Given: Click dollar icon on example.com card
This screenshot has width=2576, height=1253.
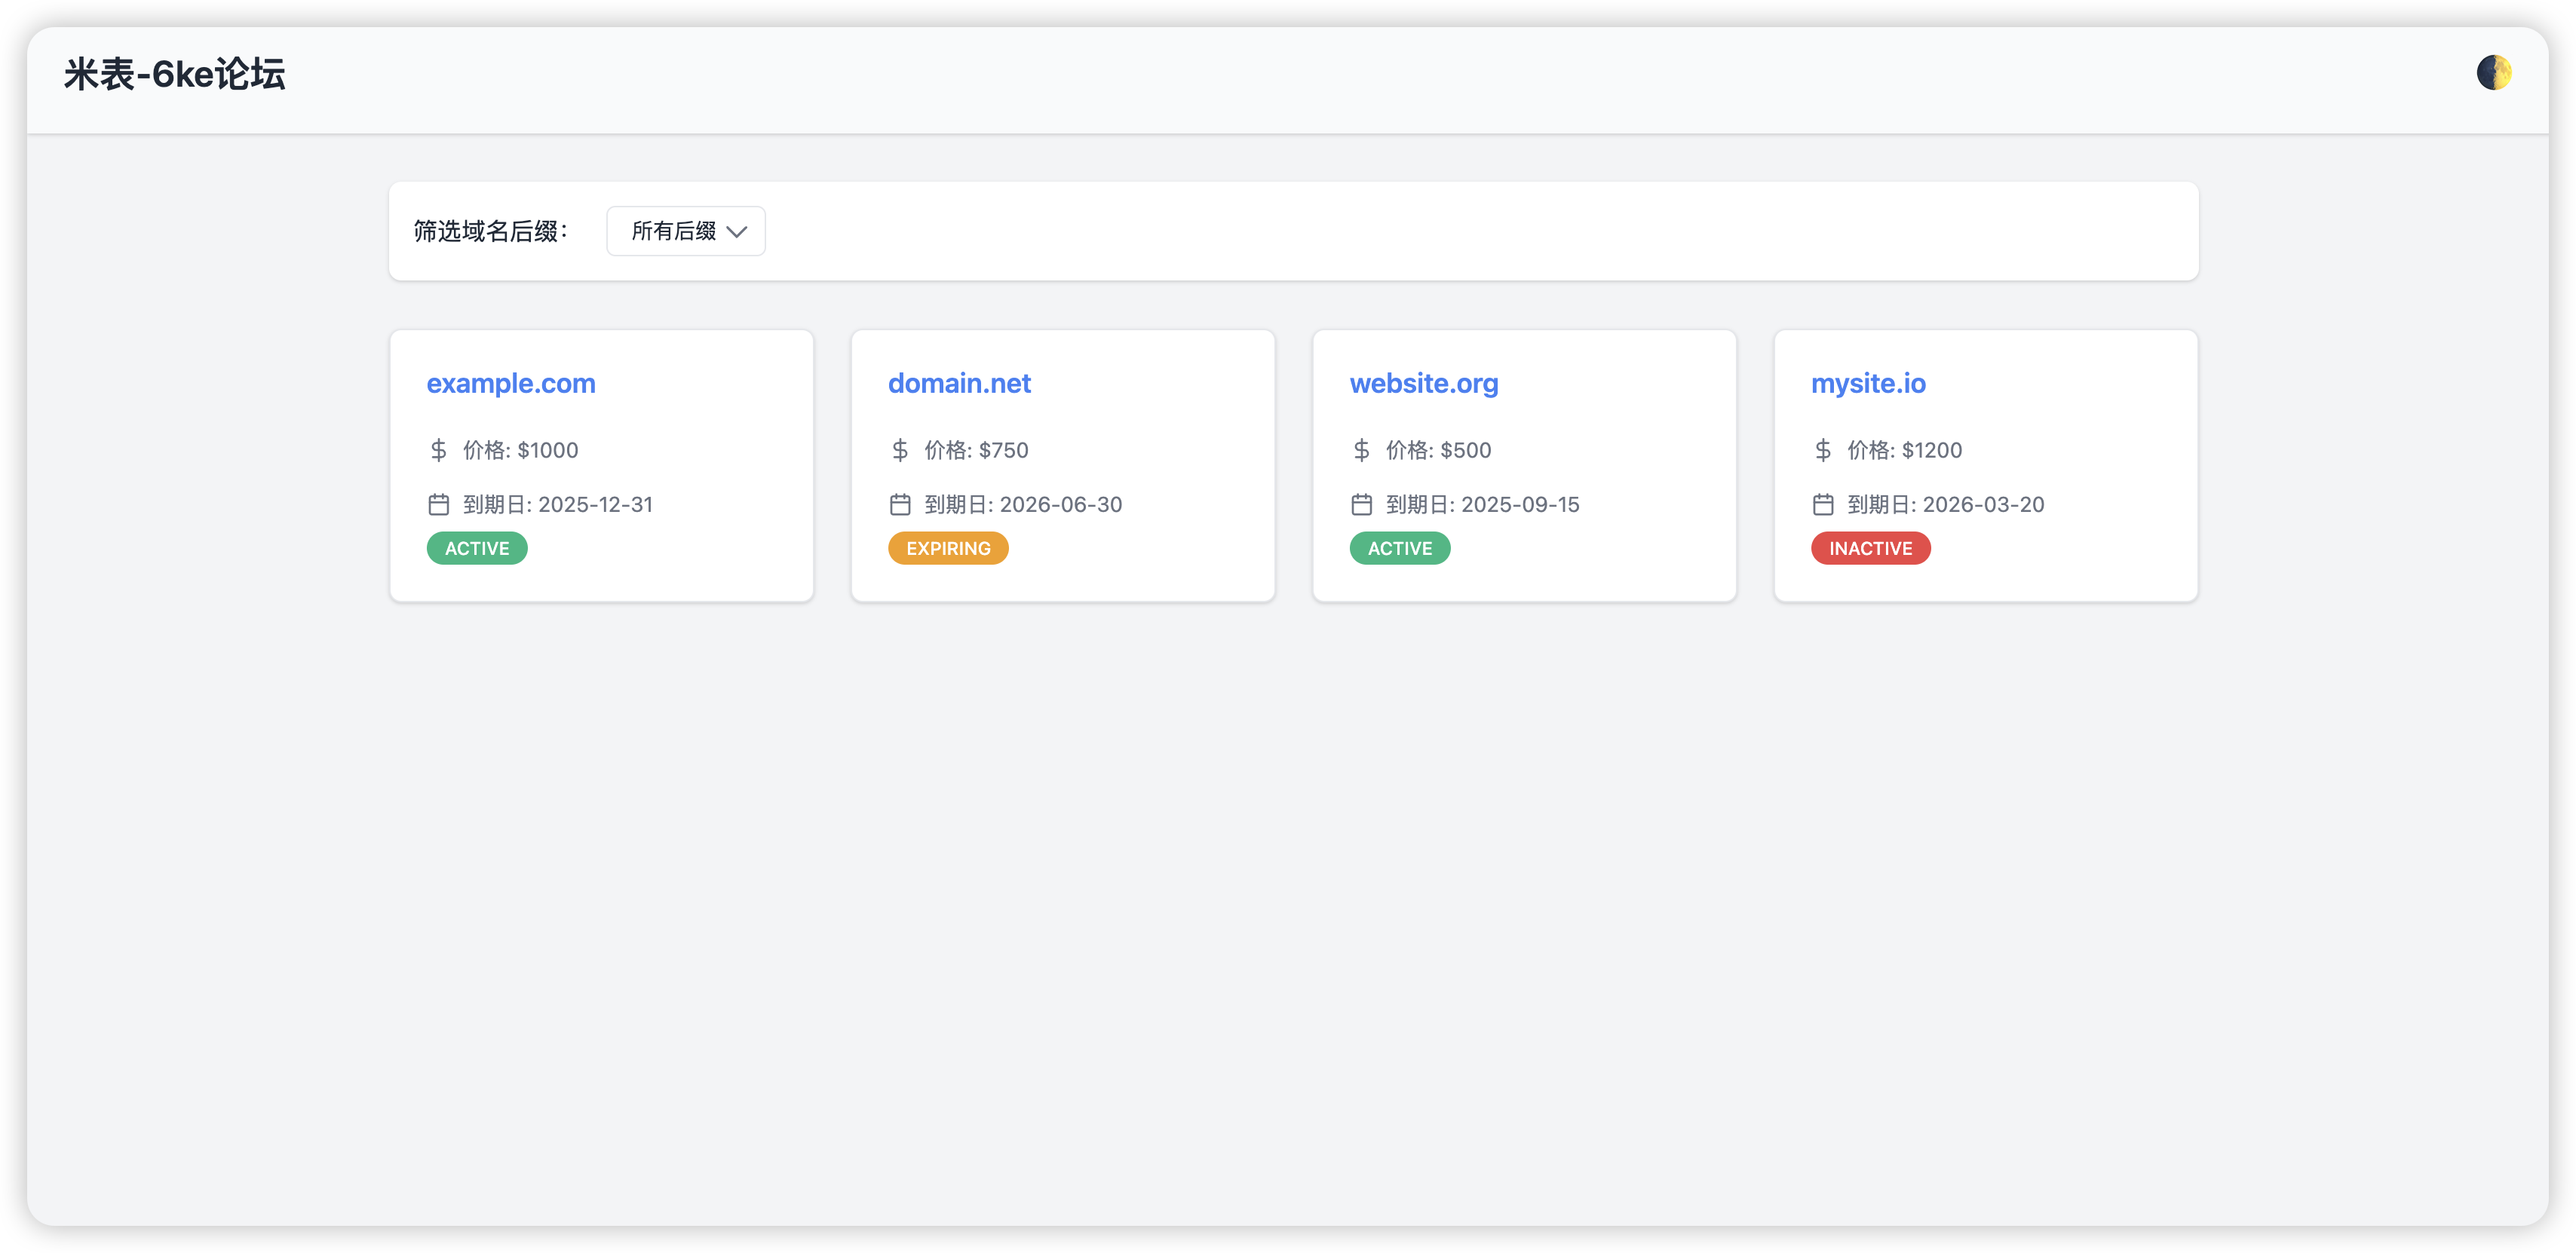Looking at the screenshot, I should coord(438,450).
